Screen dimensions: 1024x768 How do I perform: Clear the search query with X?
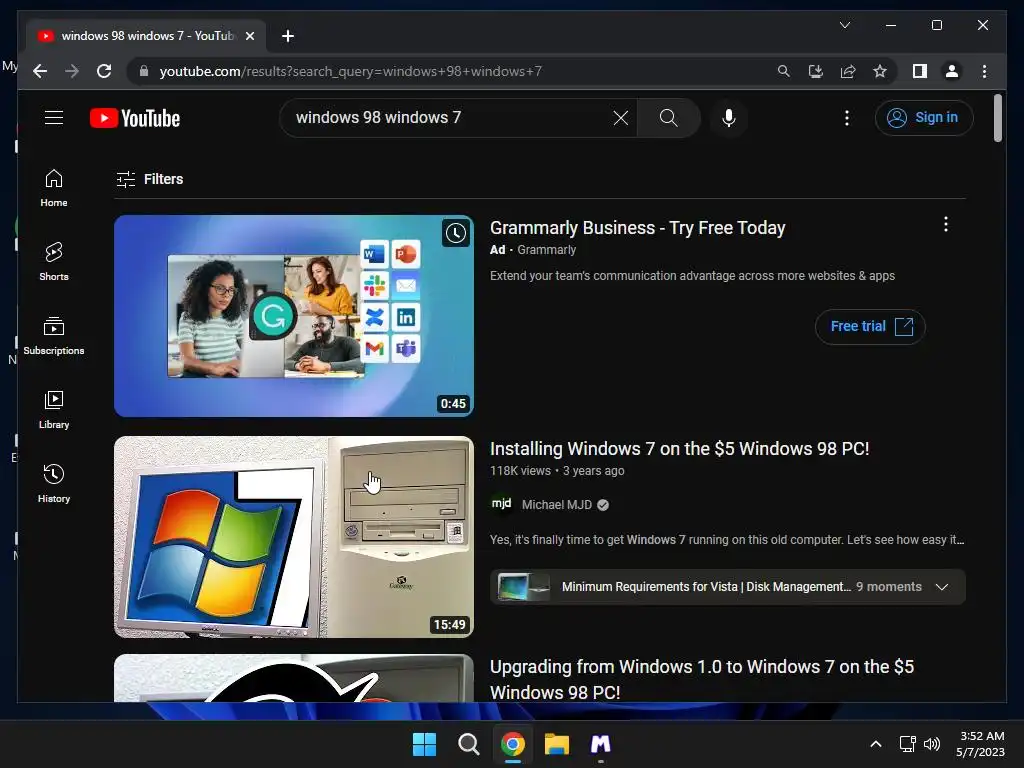point(620,118)
